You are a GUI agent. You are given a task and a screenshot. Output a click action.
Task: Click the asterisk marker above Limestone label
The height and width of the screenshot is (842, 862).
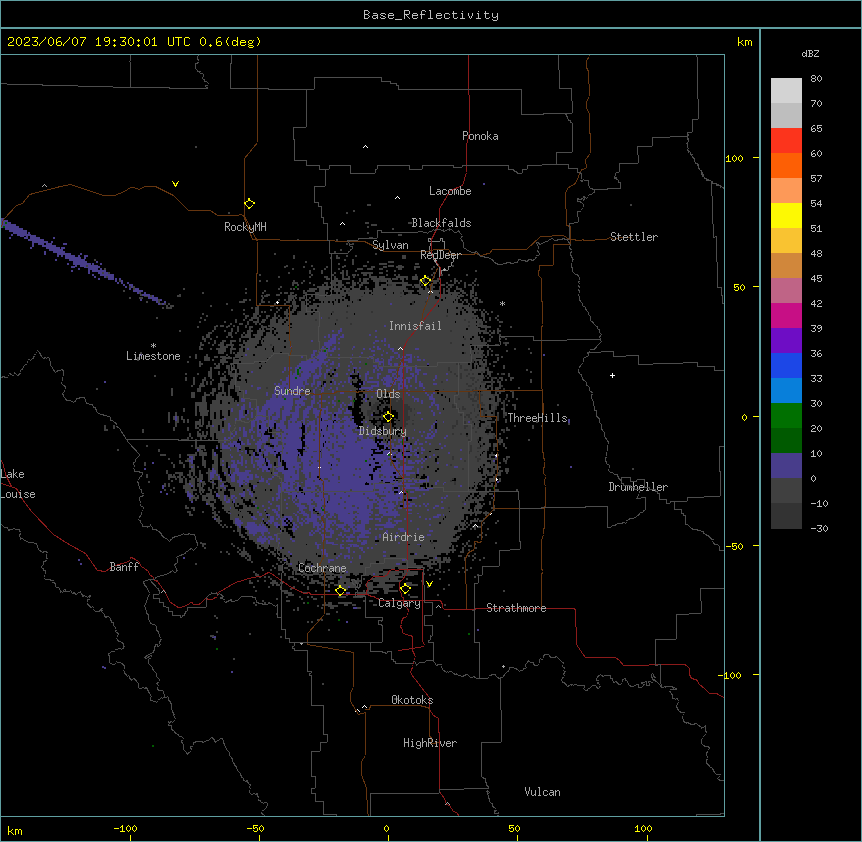(x=153, y=346)
